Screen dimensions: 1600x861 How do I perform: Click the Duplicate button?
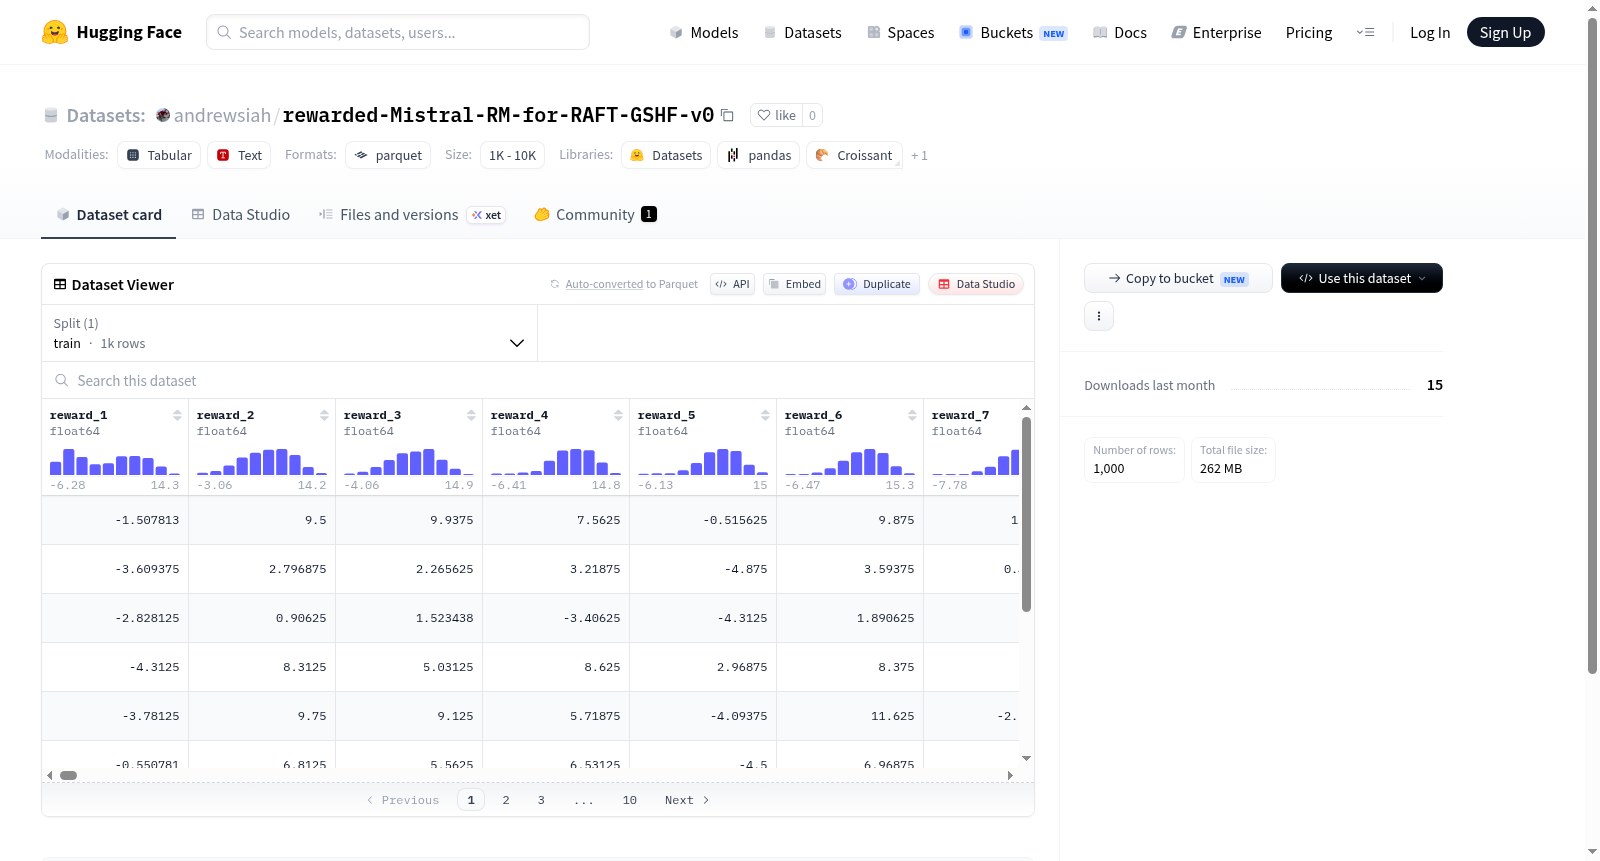(x=877, y=284)
